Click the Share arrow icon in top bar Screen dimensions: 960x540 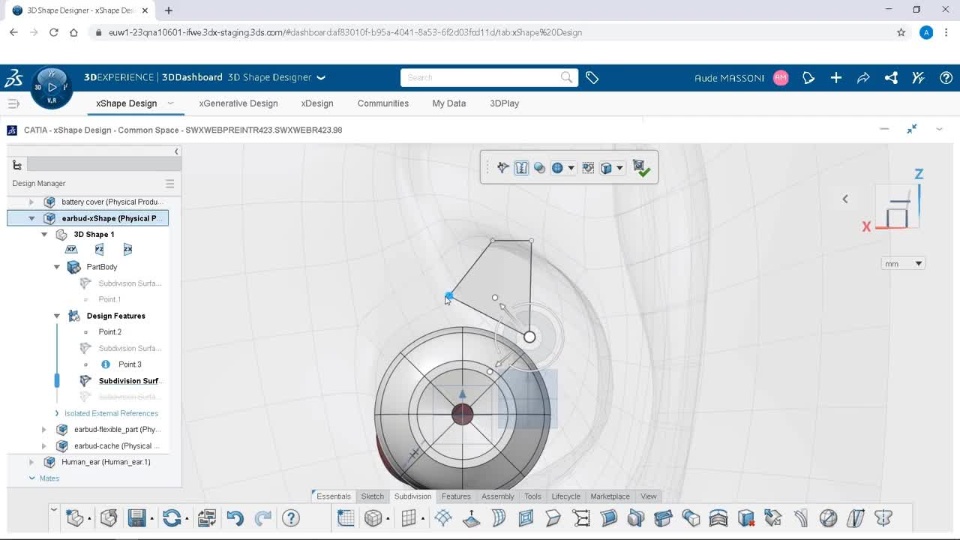coord(863,78)
